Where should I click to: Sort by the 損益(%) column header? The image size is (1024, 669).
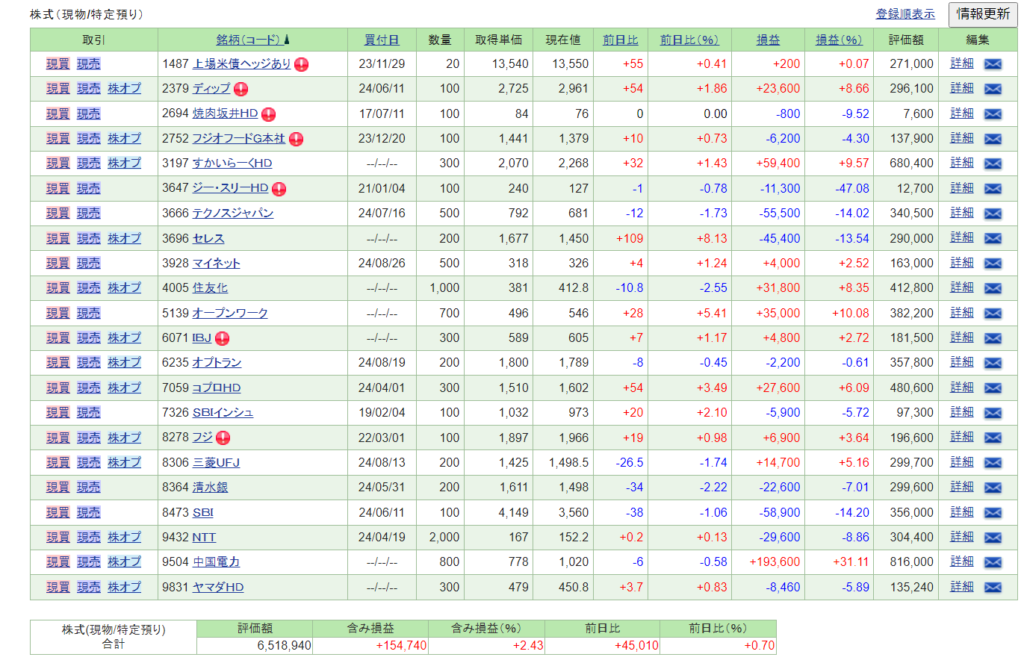(838, 40)
